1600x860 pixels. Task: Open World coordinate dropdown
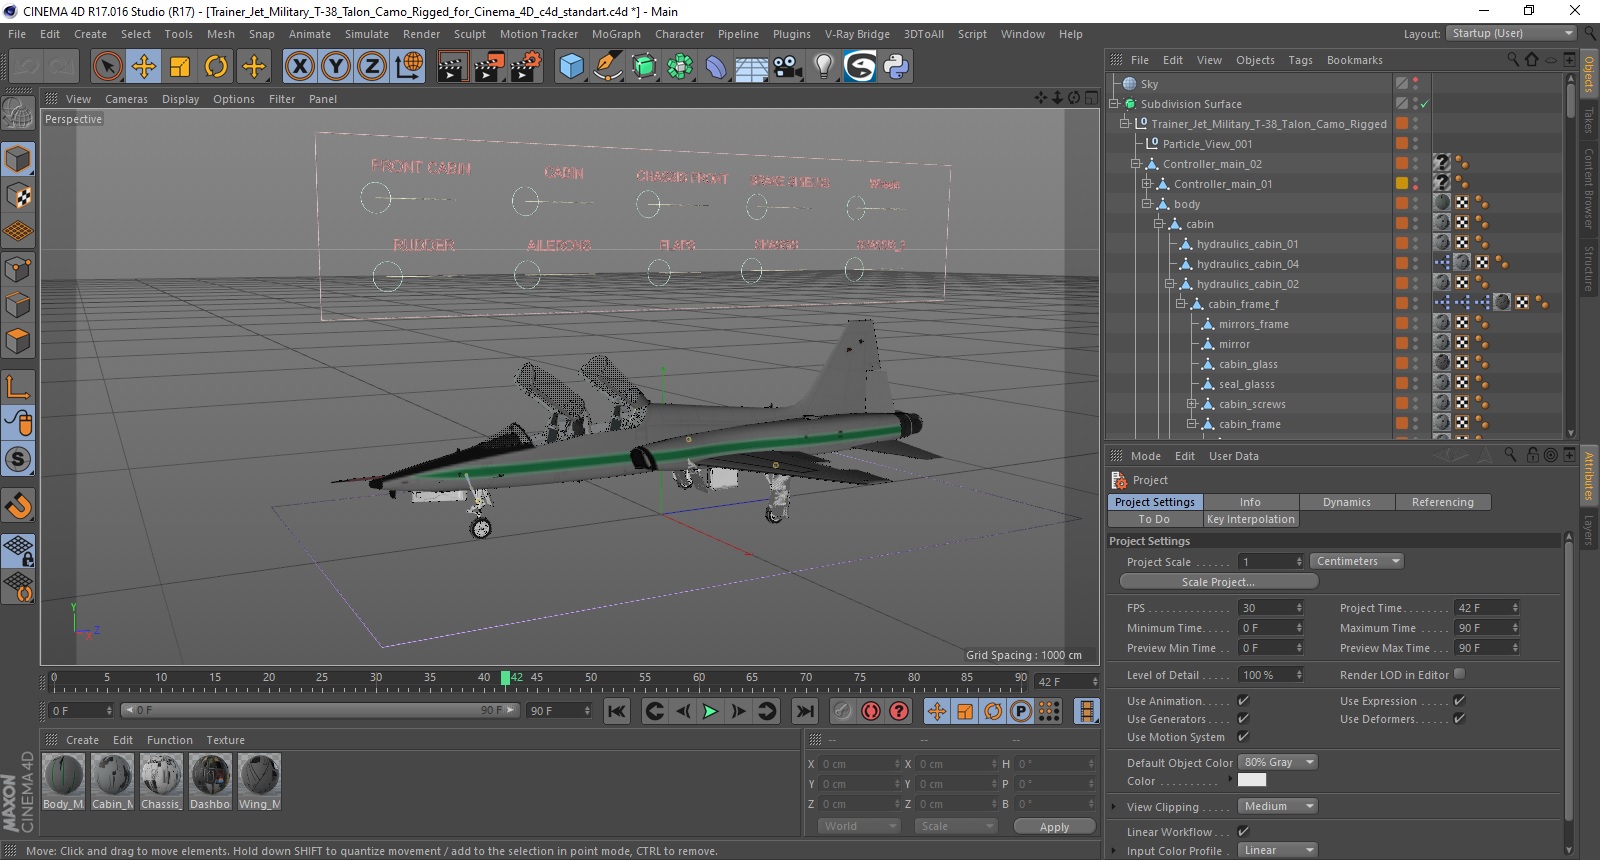pos(860,826)
